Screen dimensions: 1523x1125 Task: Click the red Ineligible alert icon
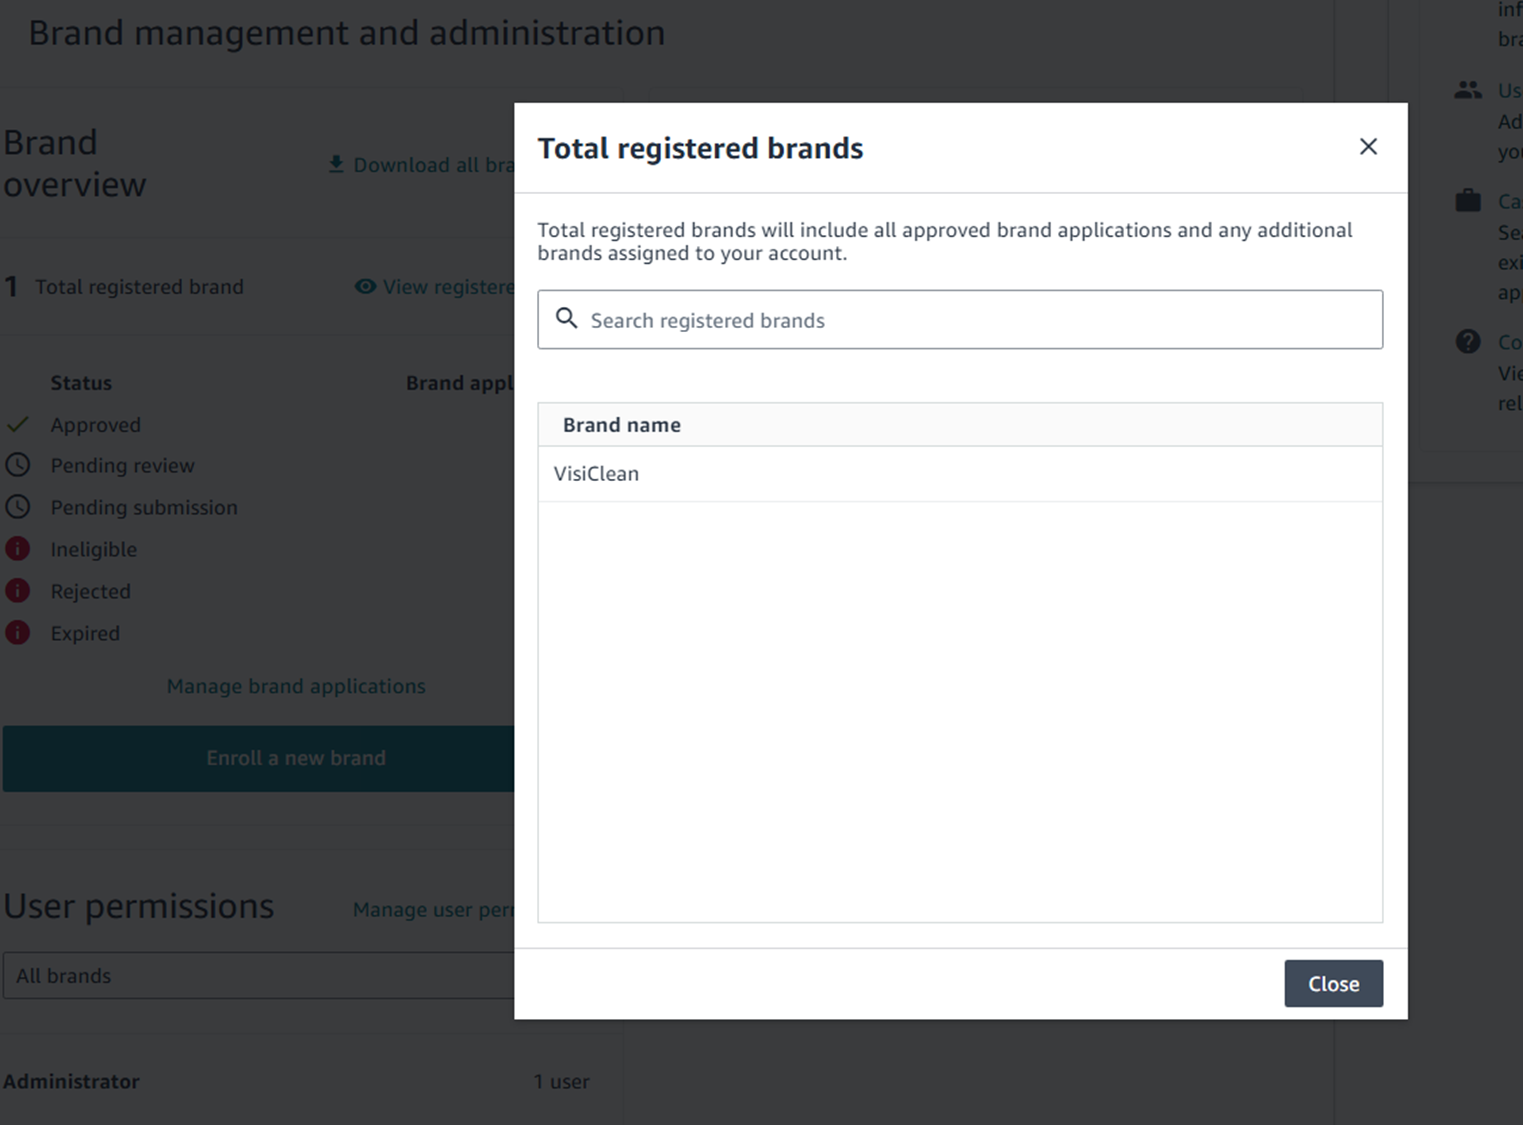18,549
